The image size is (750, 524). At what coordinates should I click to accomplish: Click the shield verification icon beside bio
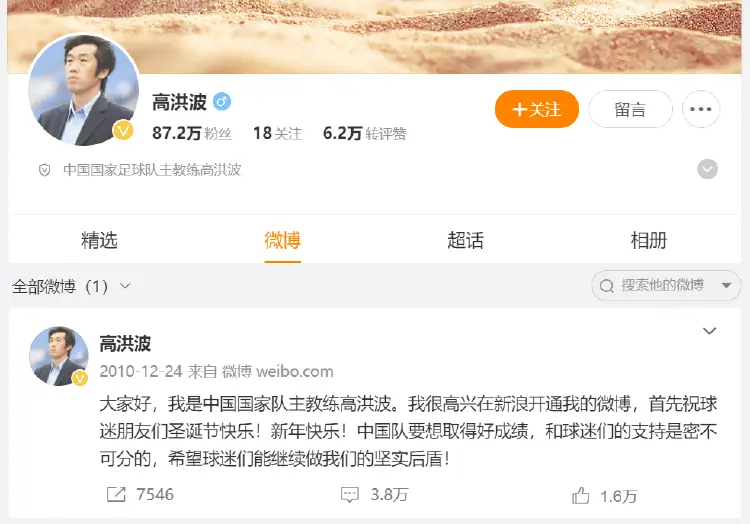pos(44,170)
